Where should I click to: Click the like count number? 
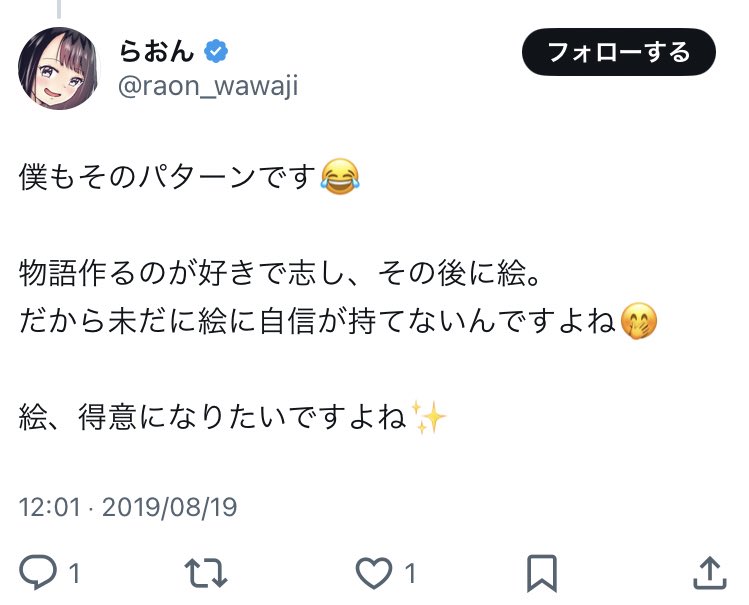410,574
